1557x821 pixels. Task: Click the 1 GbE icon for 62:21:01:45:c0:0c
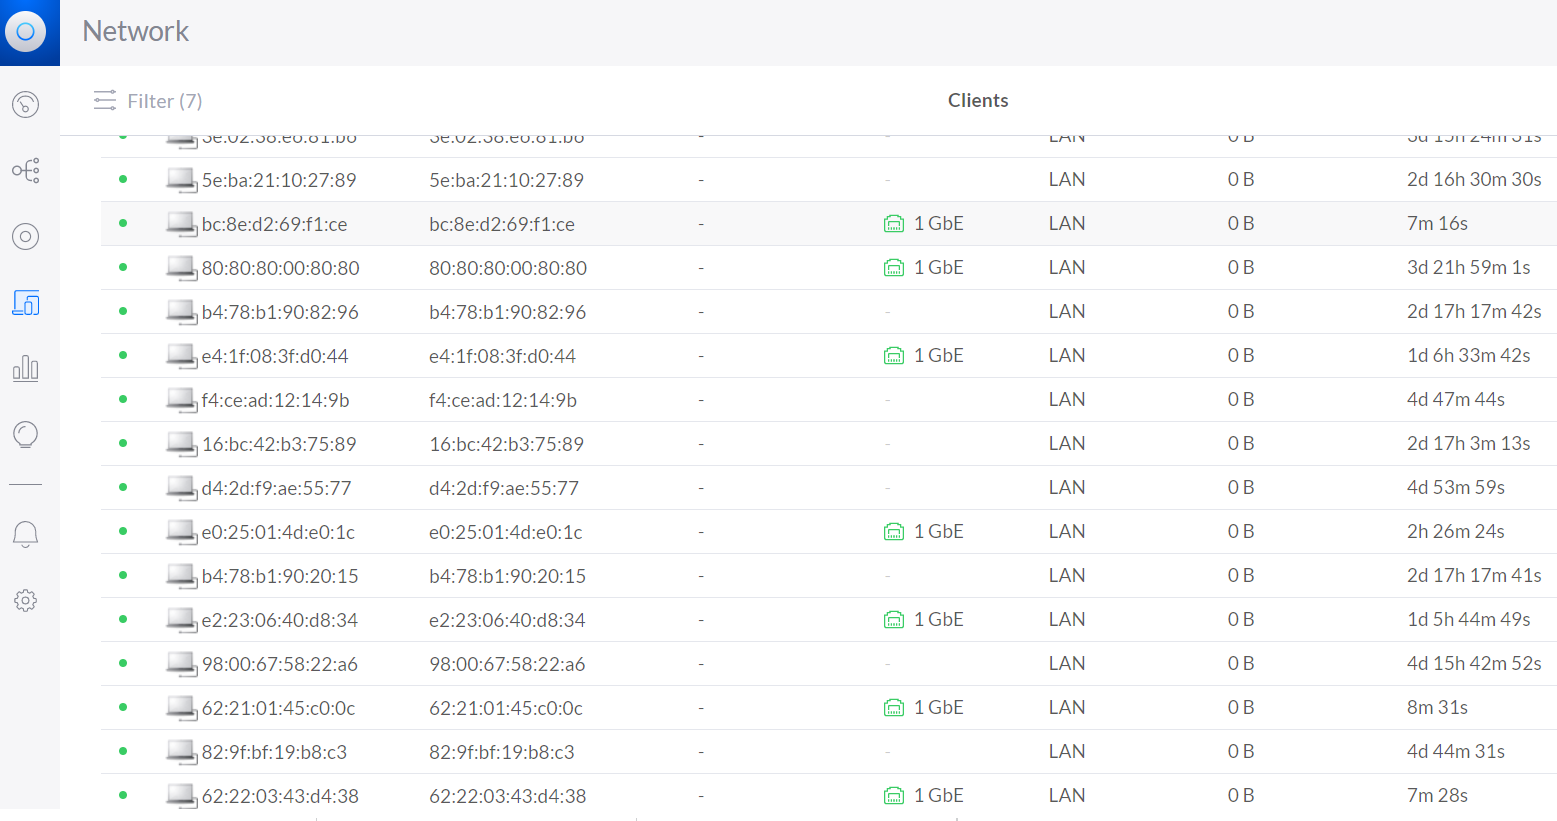894,708
